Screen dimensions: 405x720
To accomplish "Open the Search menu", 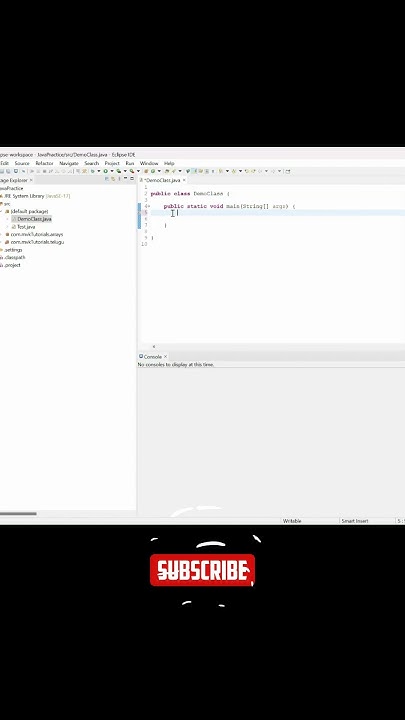I will pos(91,163).
